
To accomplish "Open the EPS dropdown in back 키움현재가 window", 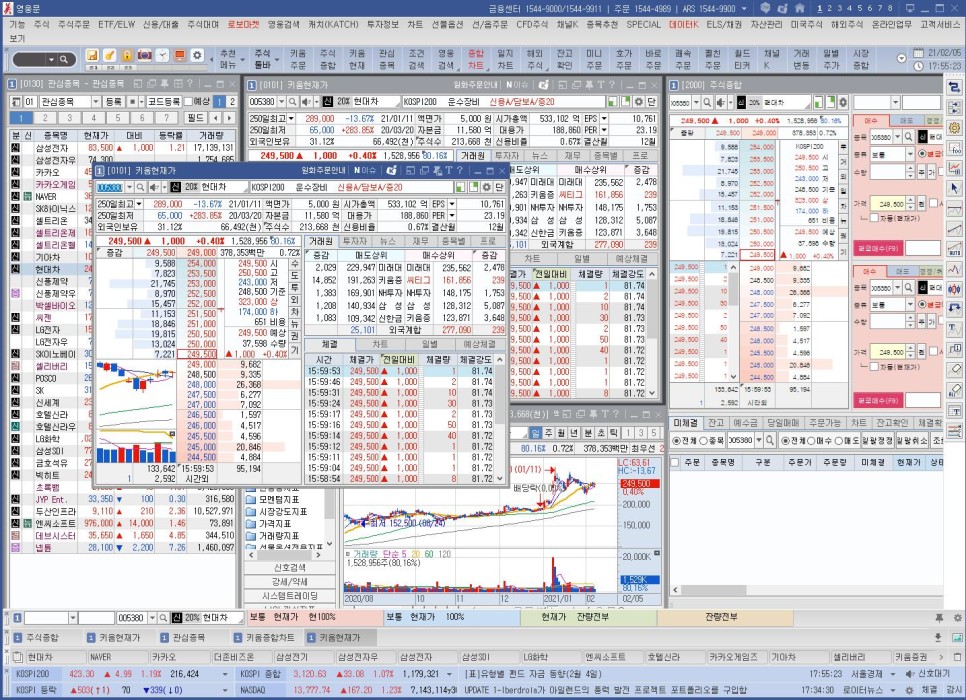I will click(x=604, y=118).
